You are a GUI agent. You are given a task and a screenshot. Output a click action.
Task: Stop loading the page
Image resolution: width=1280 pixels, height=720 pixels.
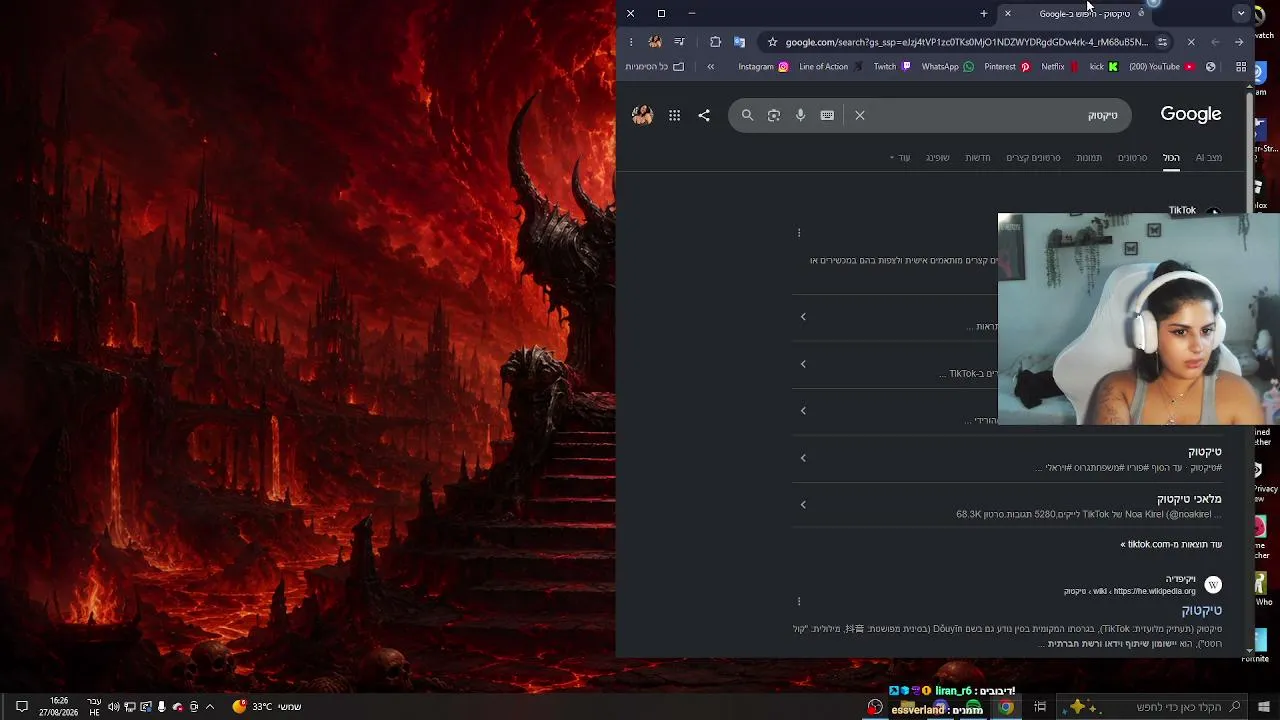click(x=1191, y=42)
